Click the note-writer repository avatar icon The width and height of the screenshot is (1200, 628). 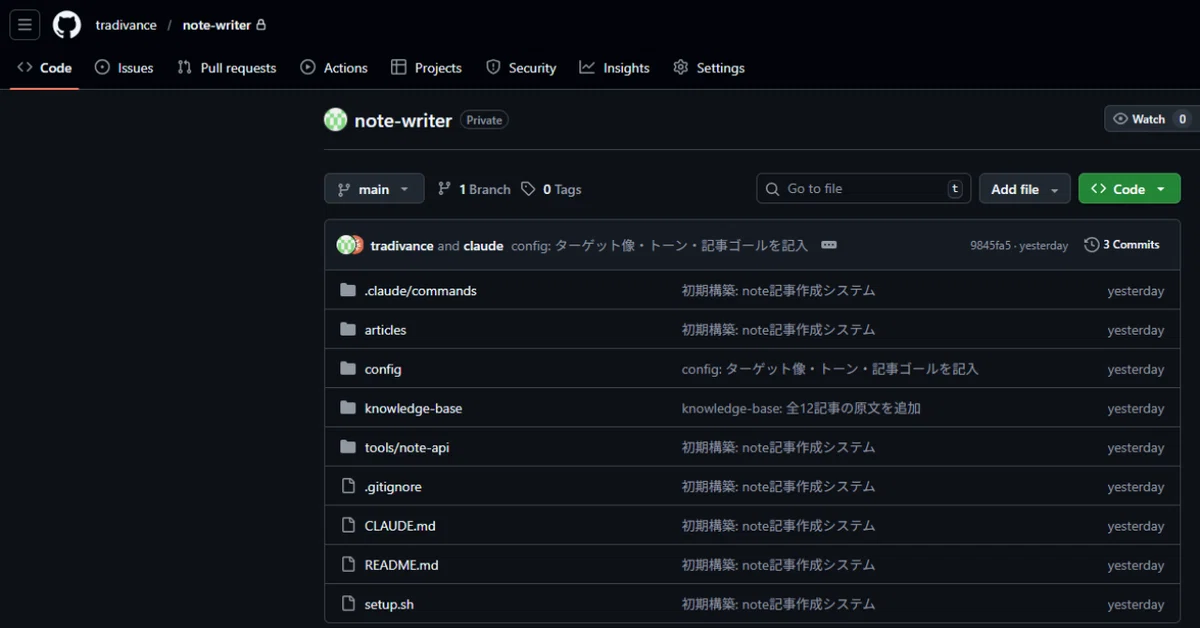(335, 120)
